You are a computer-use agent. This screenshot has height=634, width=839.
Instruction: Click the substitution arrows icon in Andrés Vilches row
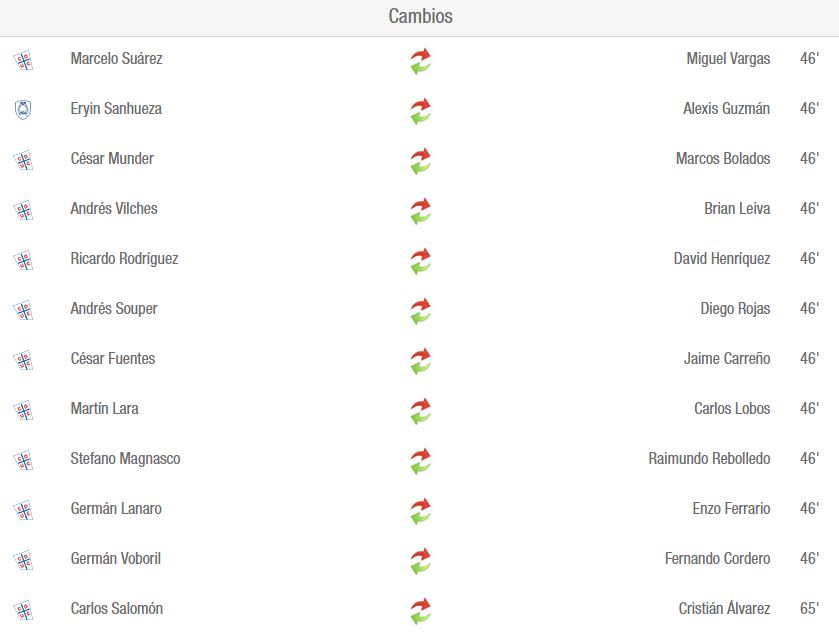[421, 211]
